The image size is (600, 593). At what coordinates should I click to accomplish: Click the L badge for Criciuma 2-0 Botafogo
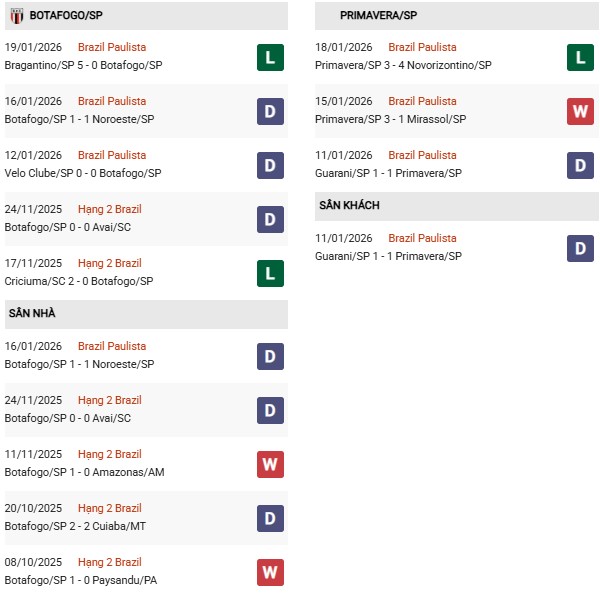(x=270, y=273)
